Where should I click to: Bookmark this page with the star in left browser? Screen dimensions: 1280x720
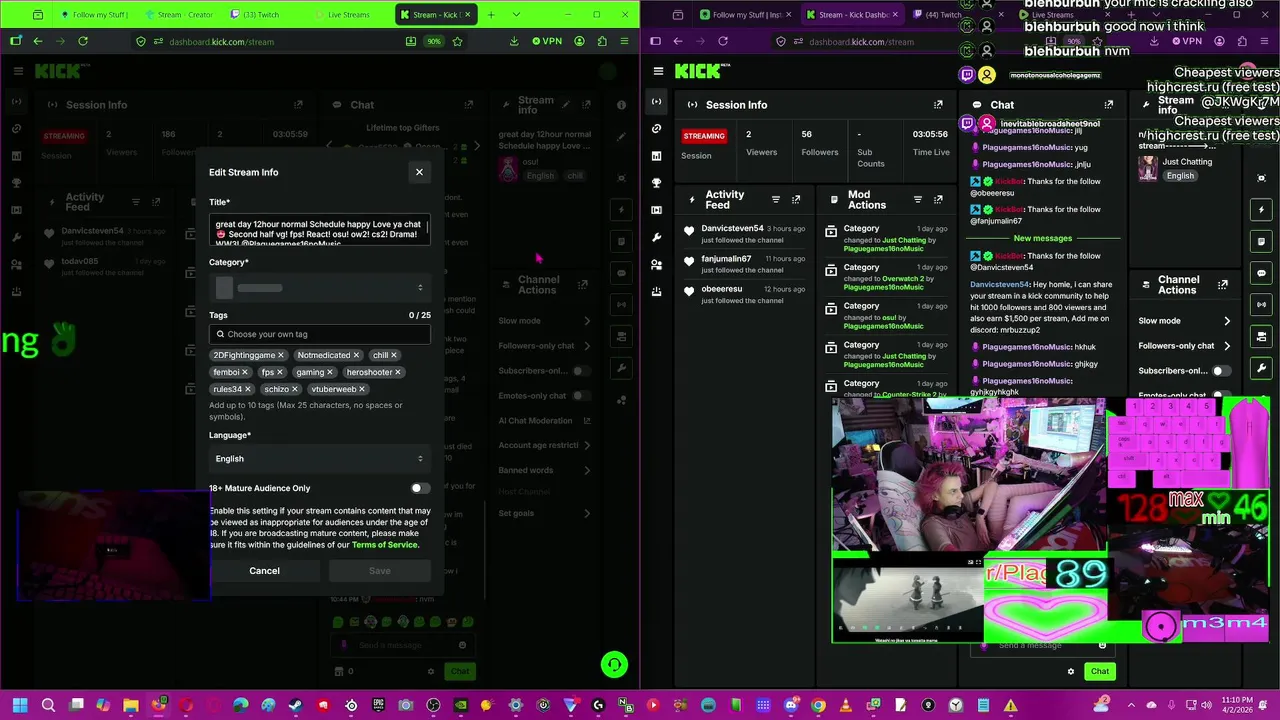457,41
